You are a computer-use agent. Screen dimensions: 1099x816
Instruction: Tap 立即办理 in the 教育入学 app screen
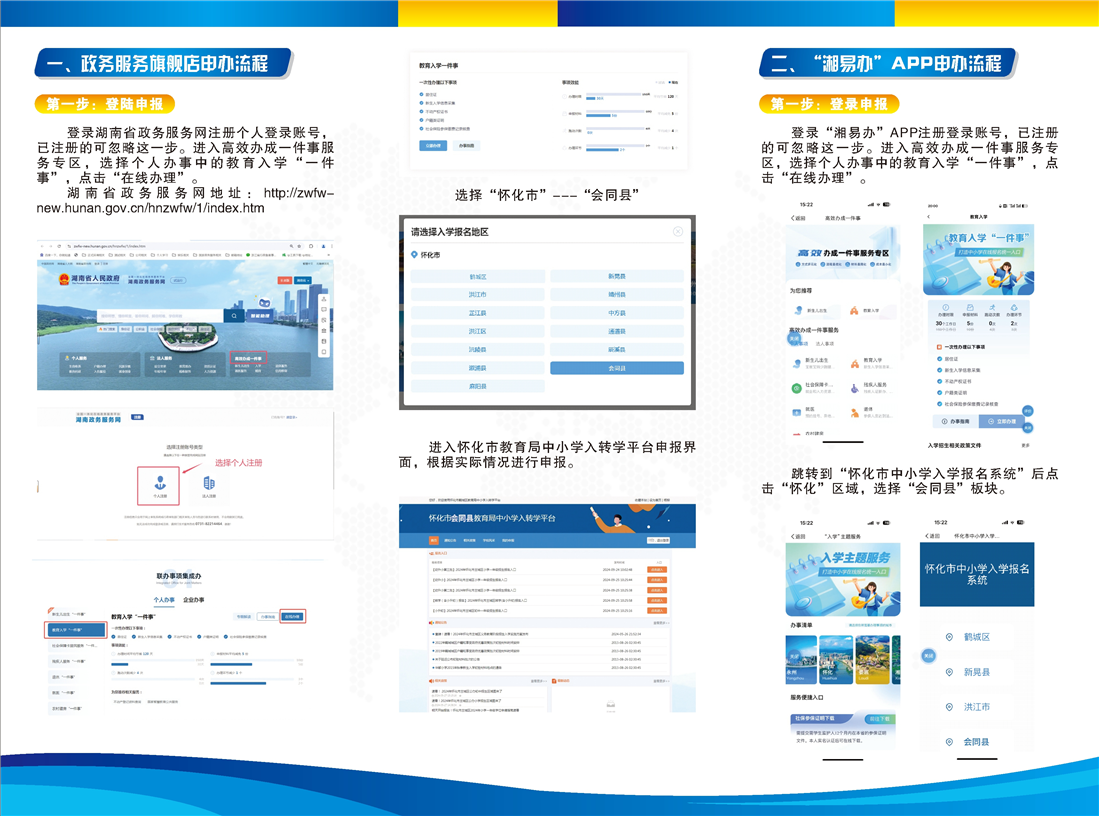pyautogui.click(x=1003, y=421)
